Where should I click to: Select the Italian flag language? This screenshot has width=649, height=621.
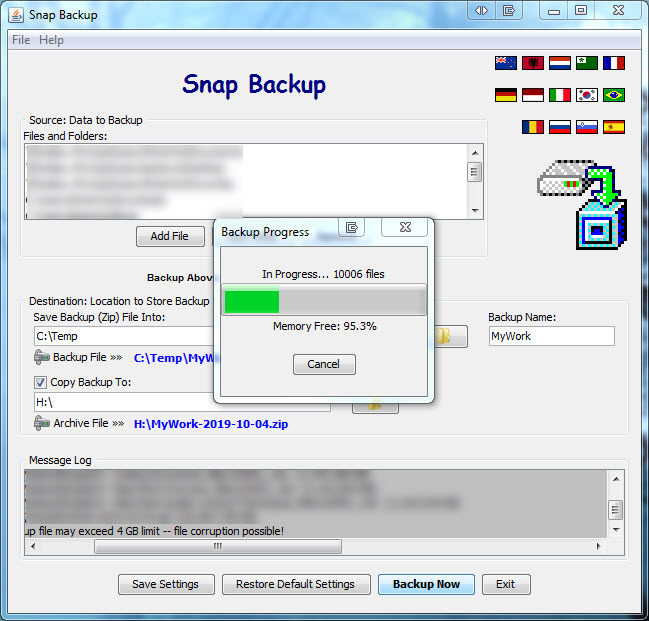coord(560,95)
